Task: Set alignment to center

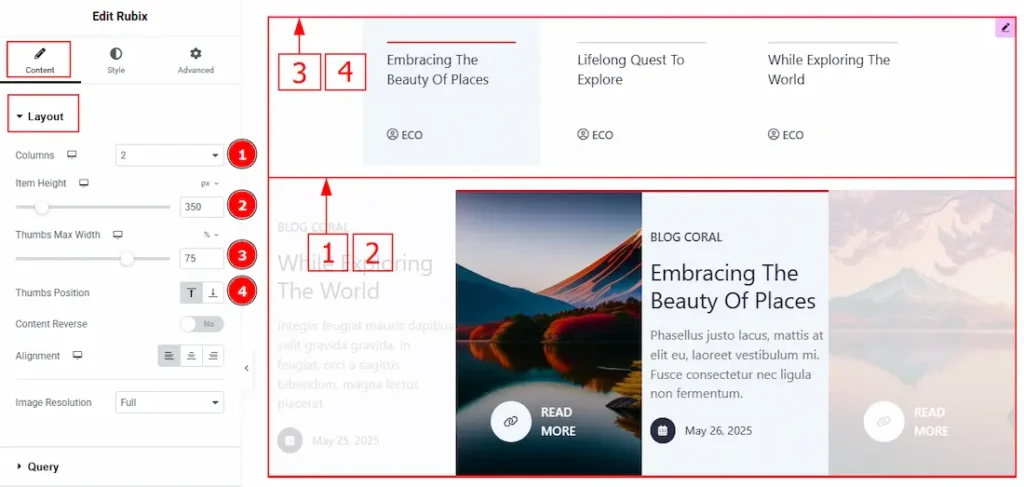Action: (x=191, y=356)
